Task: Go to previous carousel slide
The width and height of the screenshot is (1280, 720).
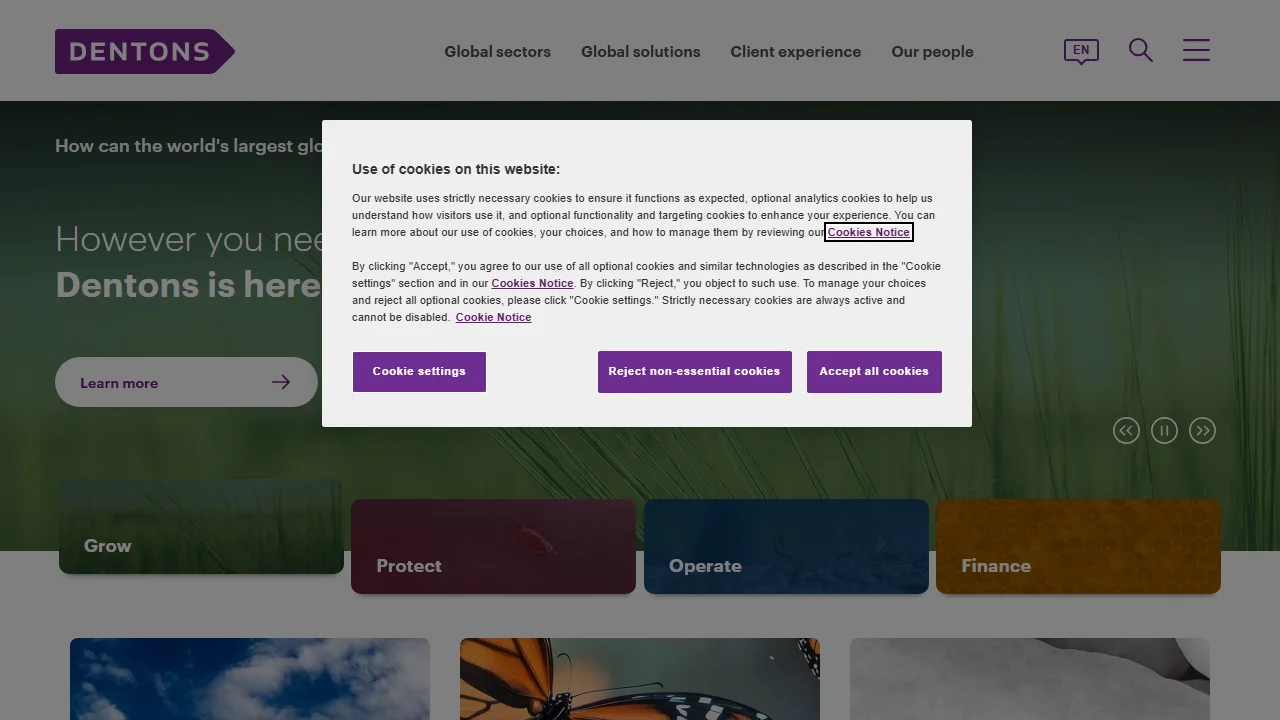Action: (1126, 430)
